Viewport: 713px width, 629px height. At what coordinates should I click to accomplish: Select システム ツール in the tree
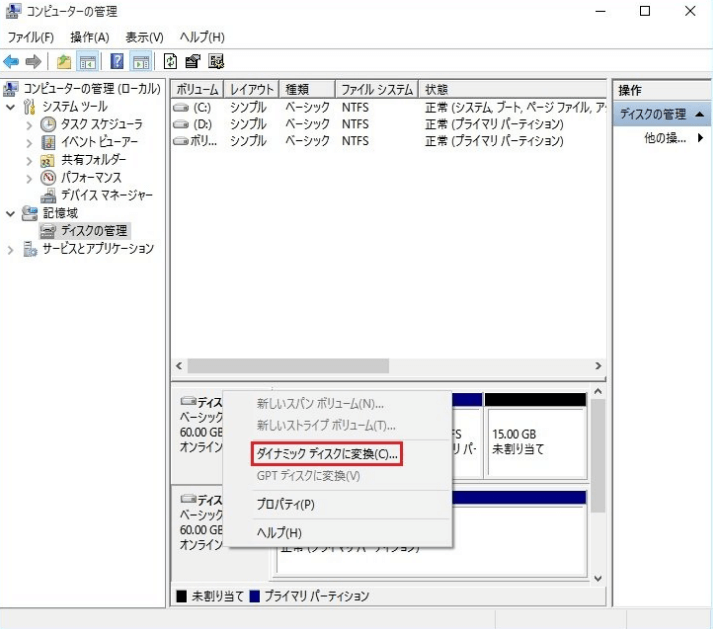pyautogui.click(x=75, y=106)
